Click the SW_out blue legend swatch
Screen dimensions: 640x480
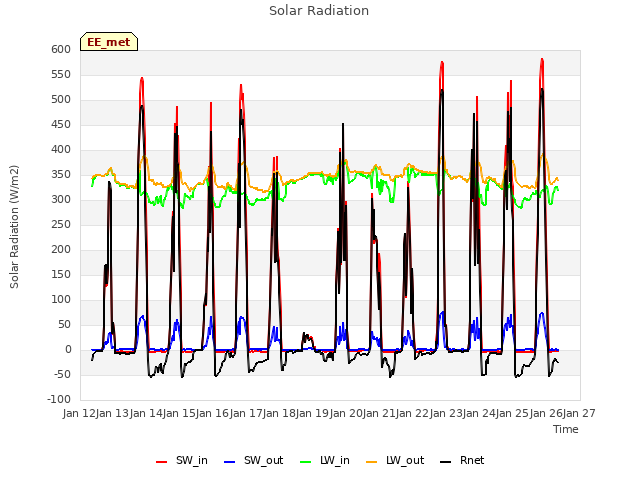(x=230, y=462)
